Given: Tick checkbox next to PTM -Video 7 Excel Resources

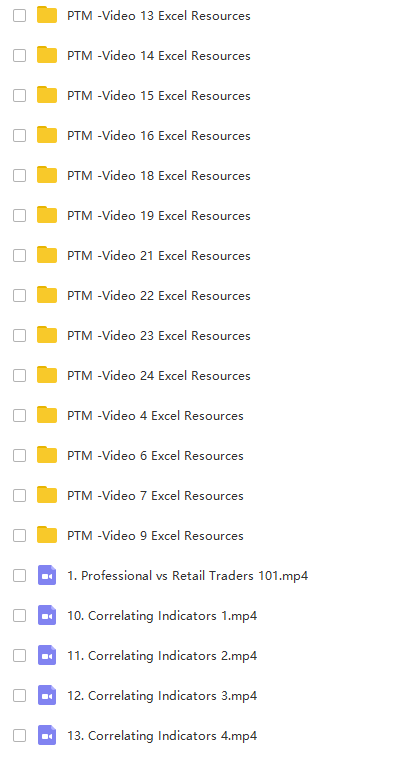Looking at the screenshot, I should [x=19, y=495].
